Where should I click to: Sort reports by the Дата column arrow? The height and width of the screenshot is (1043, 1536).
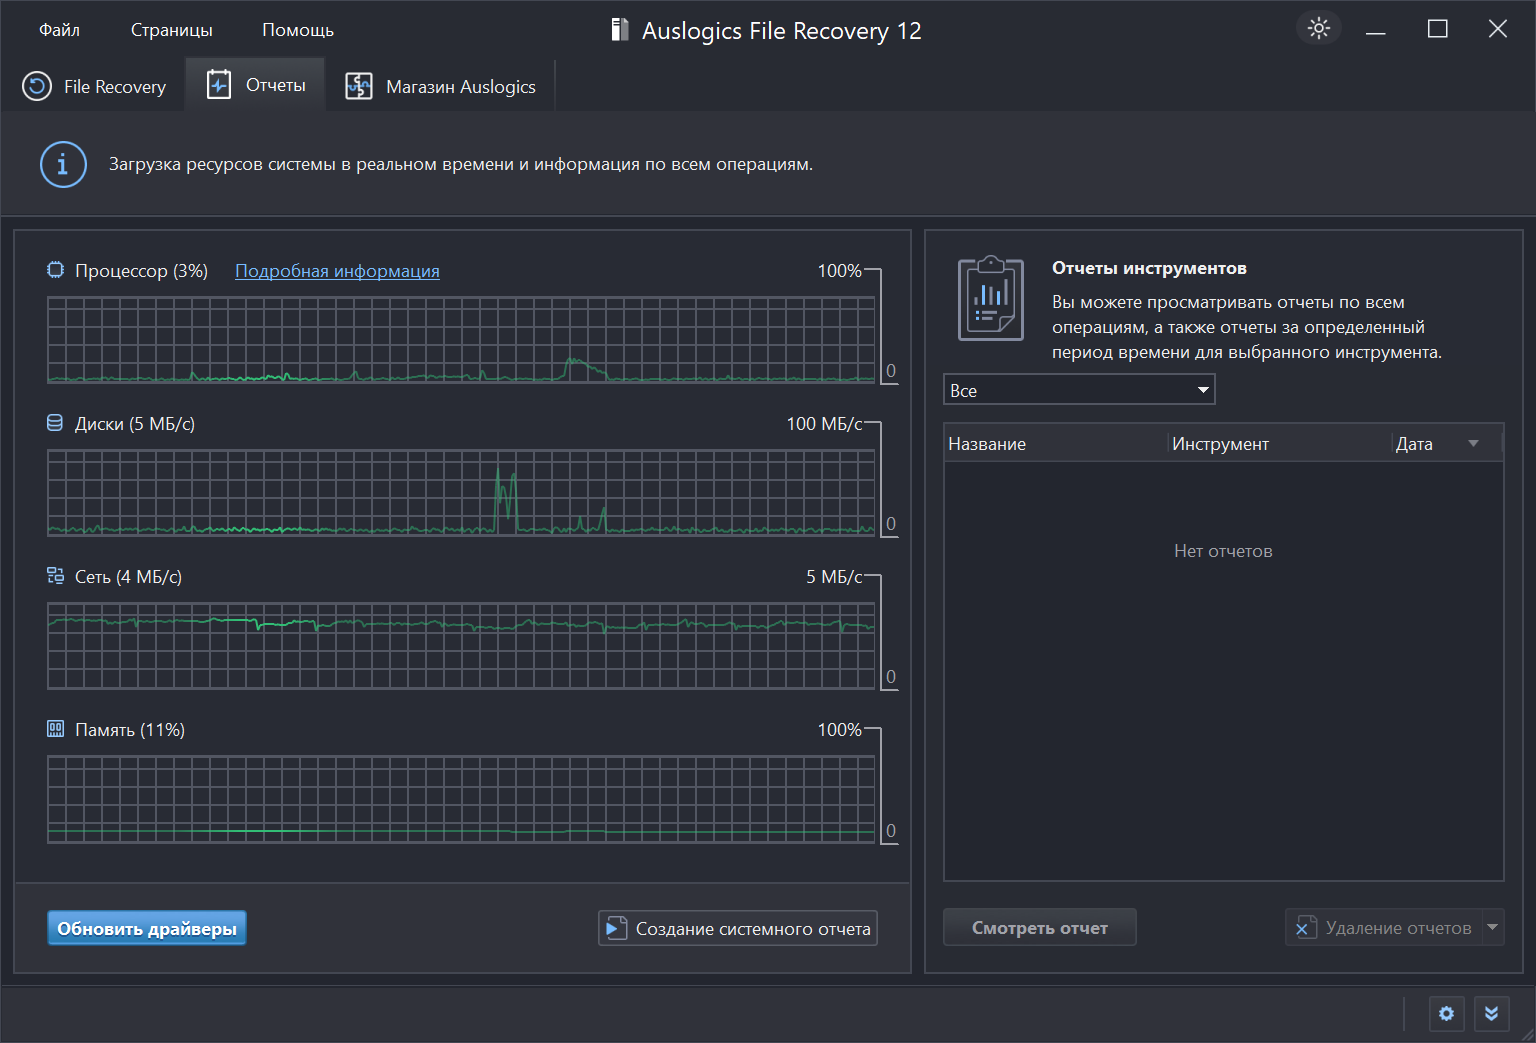coord(1473,444)
